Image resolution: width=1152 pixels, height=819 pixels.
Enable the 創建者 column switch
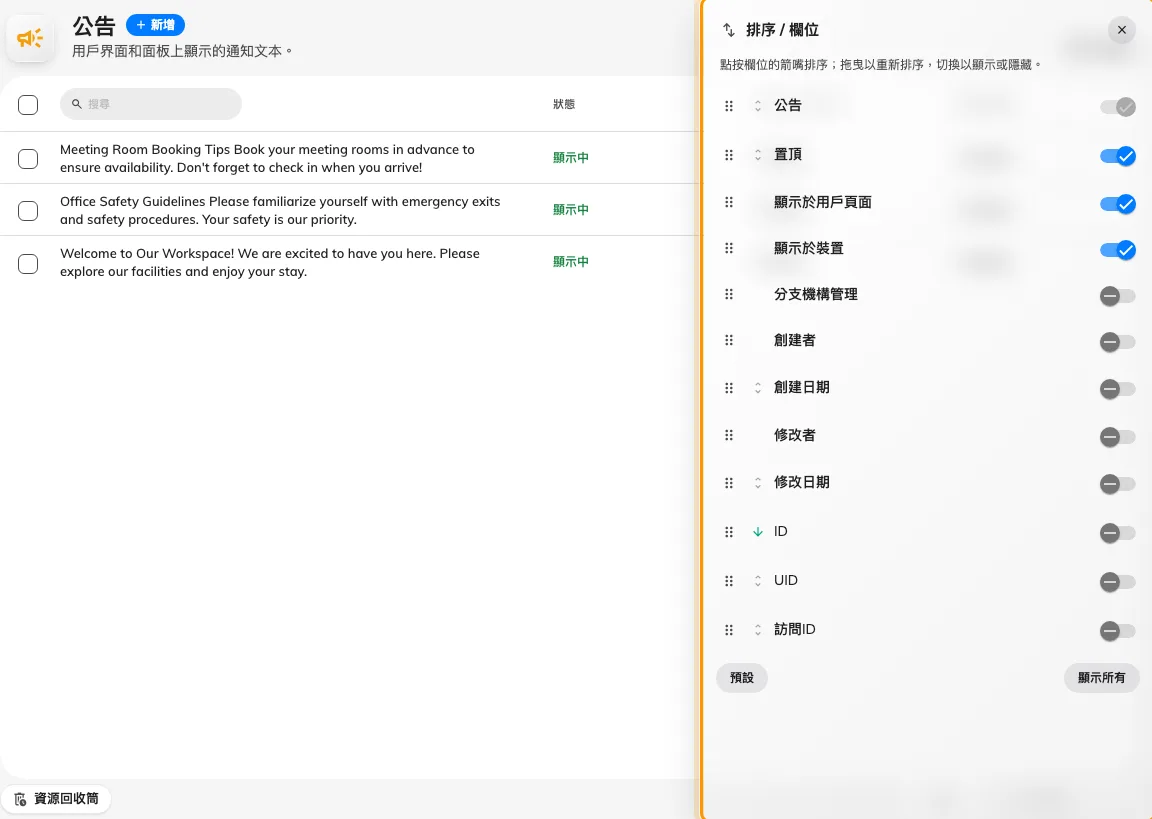(1117, 342)
